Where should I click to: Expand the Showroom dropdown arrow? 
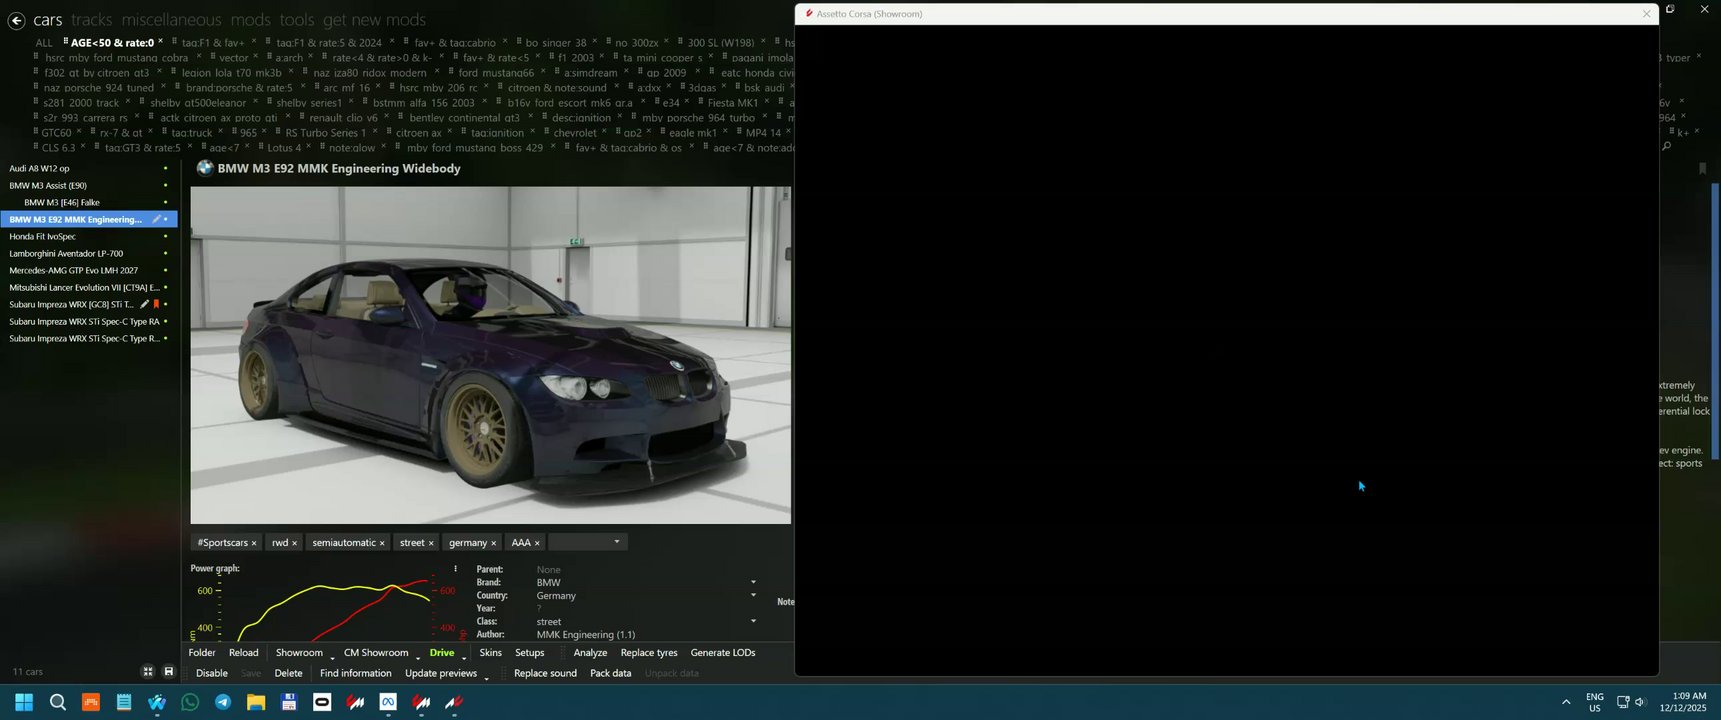[x=332, y=657]
